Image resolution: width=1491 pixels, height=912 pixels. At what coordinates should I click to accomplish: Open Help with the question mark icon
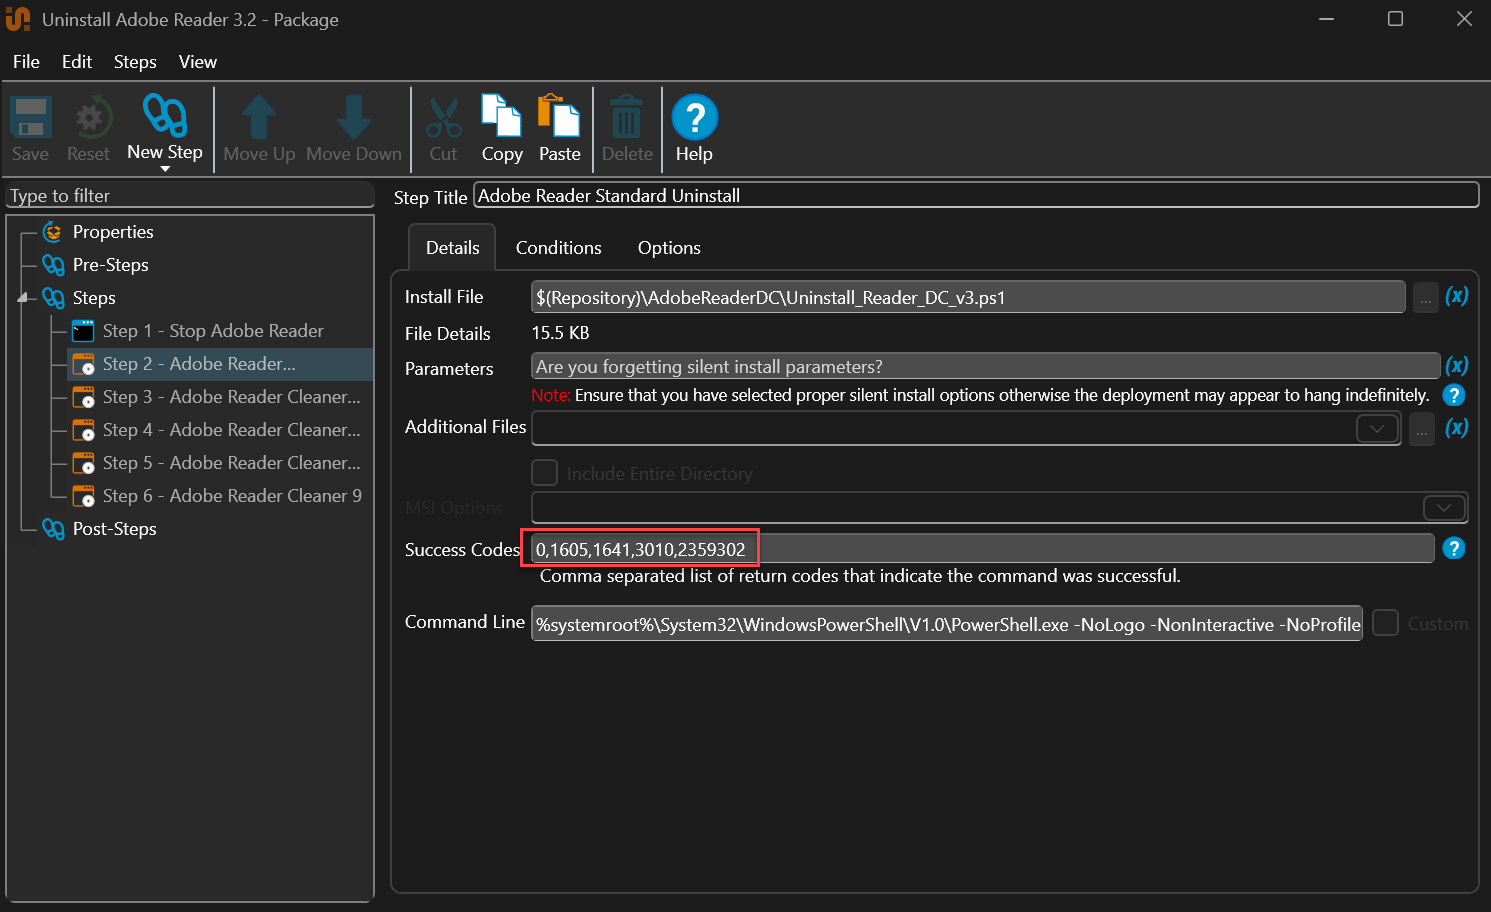[694, 118]
